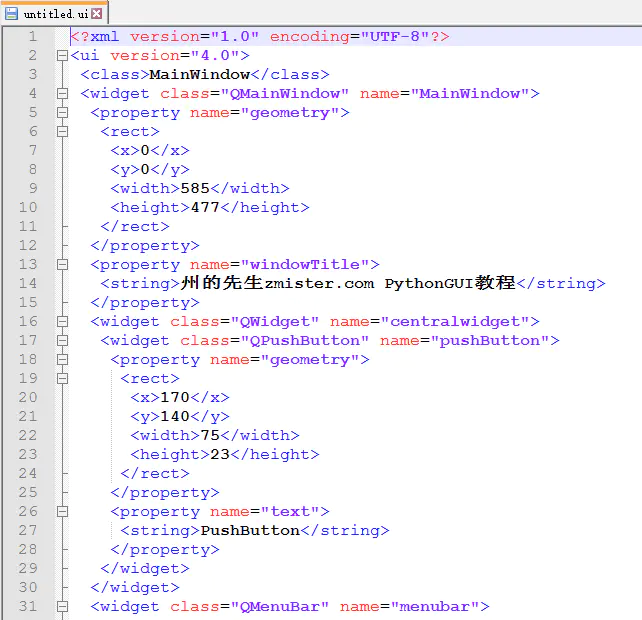
Task: Click the "windowTitle" attribute value
Action: (305, 265)
